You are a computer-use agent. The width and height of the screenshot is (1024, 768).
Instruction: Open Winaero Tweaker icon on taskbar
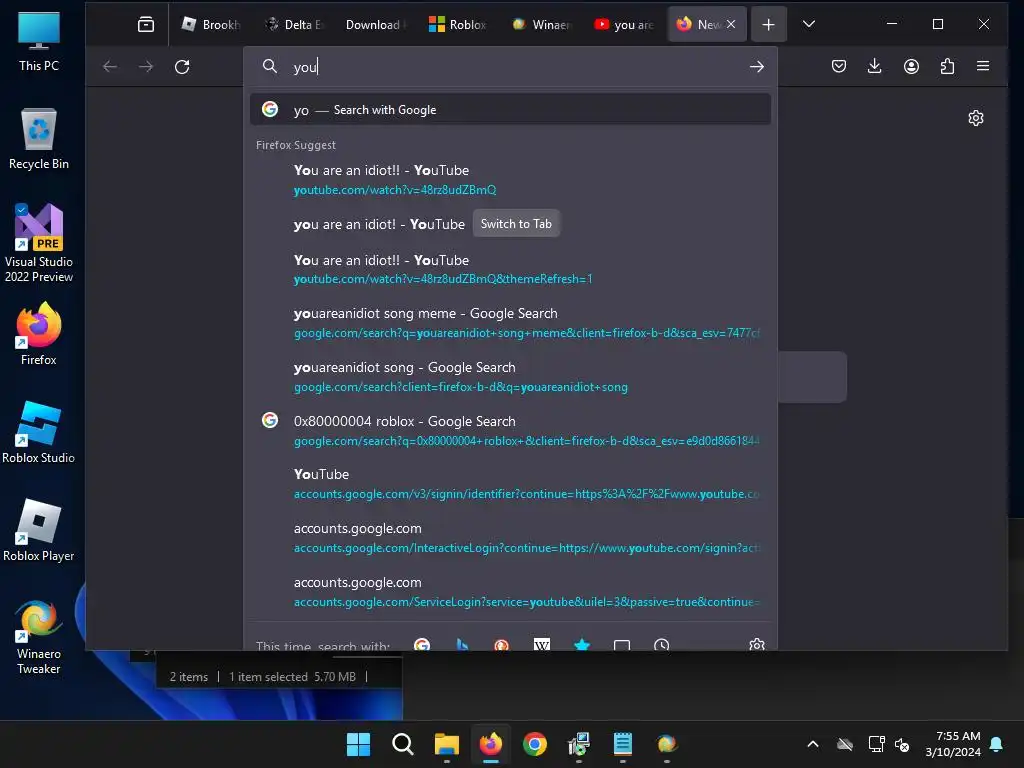[667, 744]
